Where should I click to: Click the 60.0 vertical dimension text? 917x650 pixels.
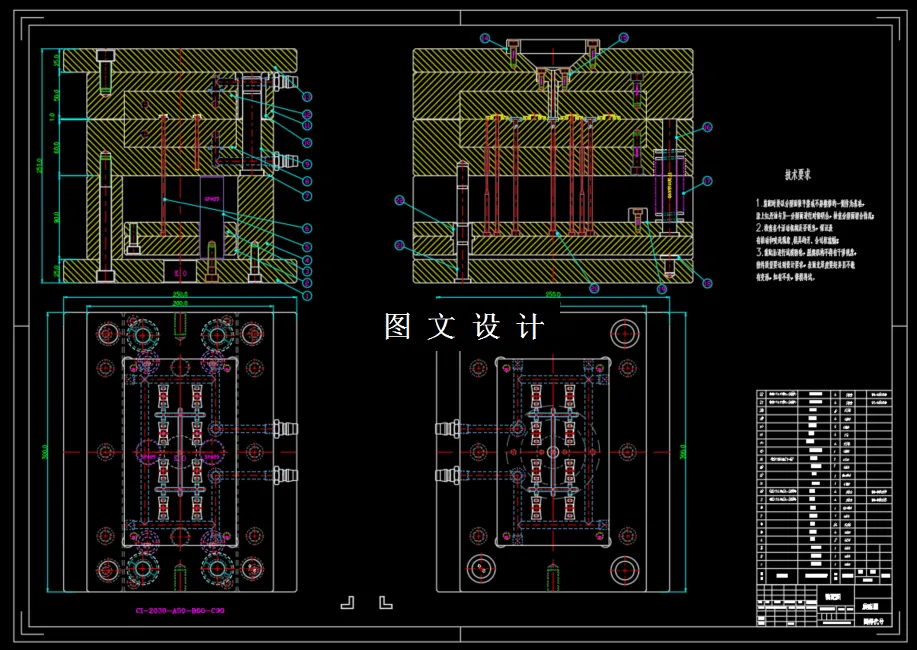click(57, 147)
